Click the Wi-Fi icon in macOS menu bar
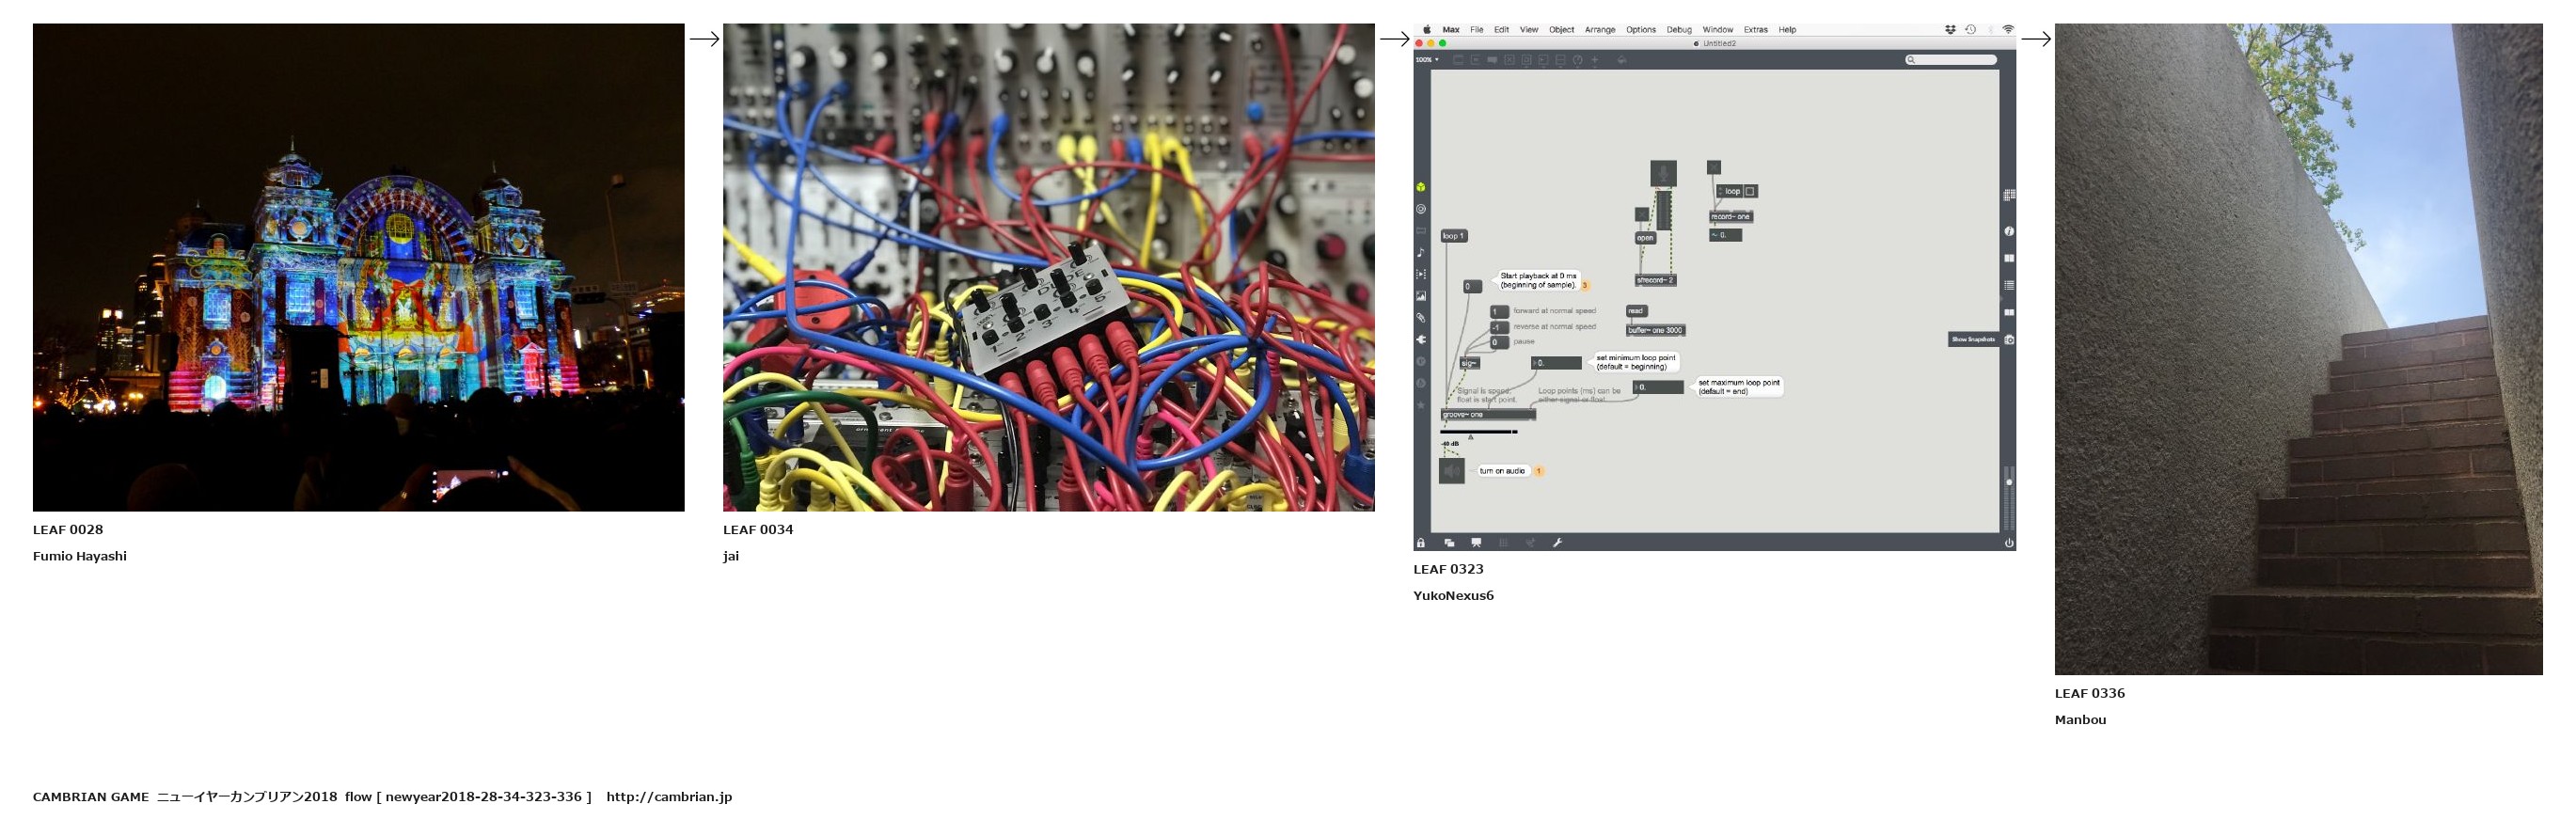This screenshot has height=820, width=2576. tap(2007, 30)
